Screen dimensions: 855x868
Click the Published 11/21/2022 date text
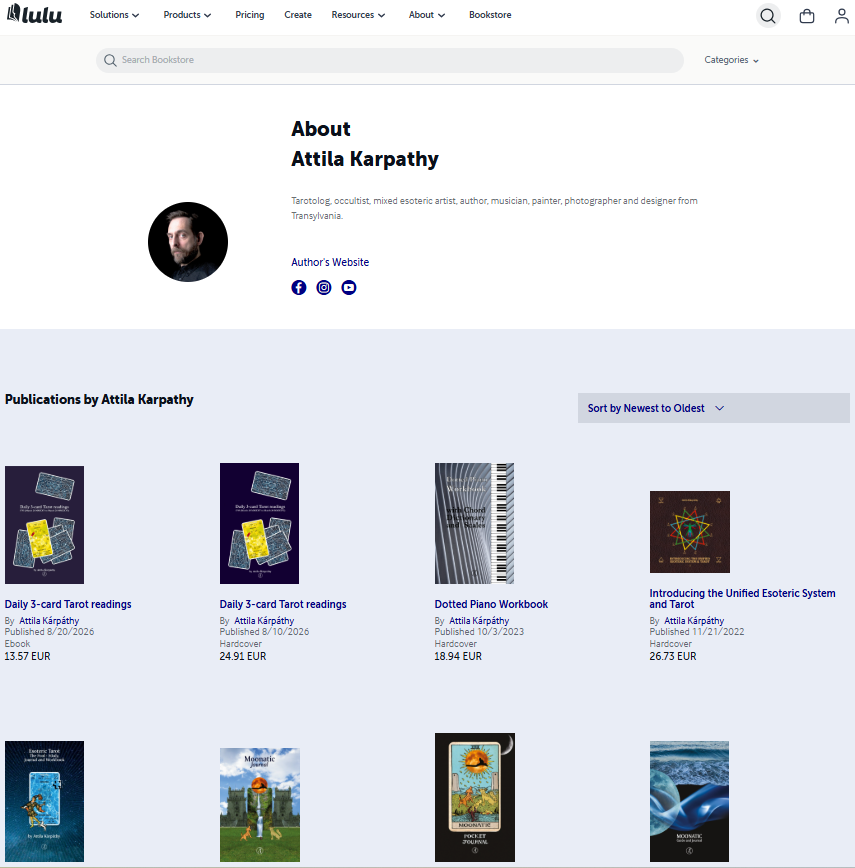697,632
